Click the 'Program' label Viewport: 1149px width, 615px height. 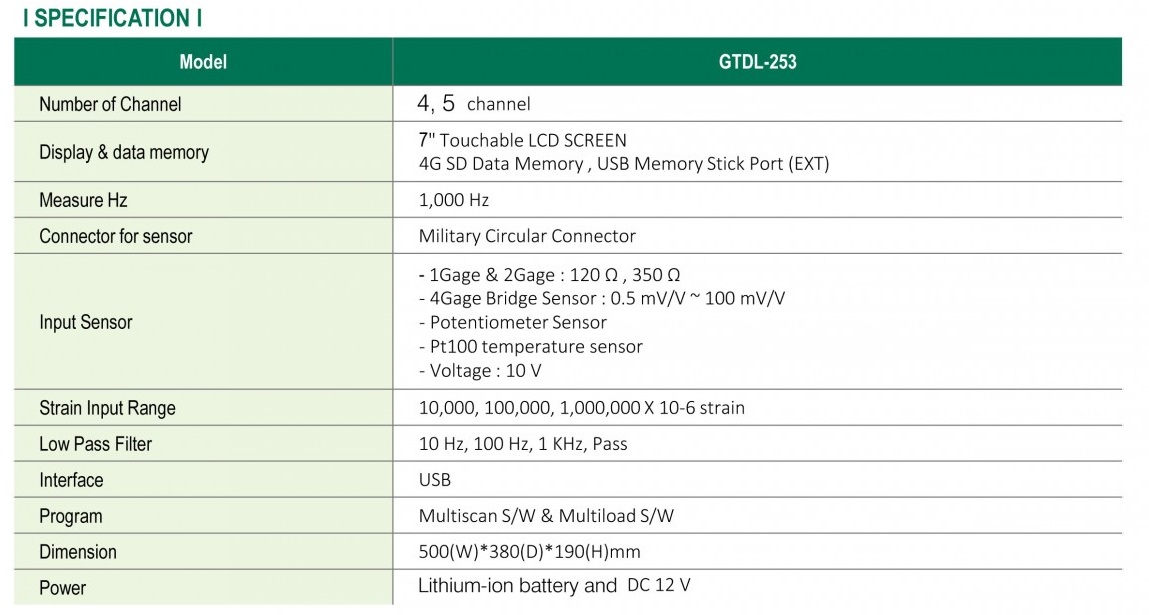70,517
